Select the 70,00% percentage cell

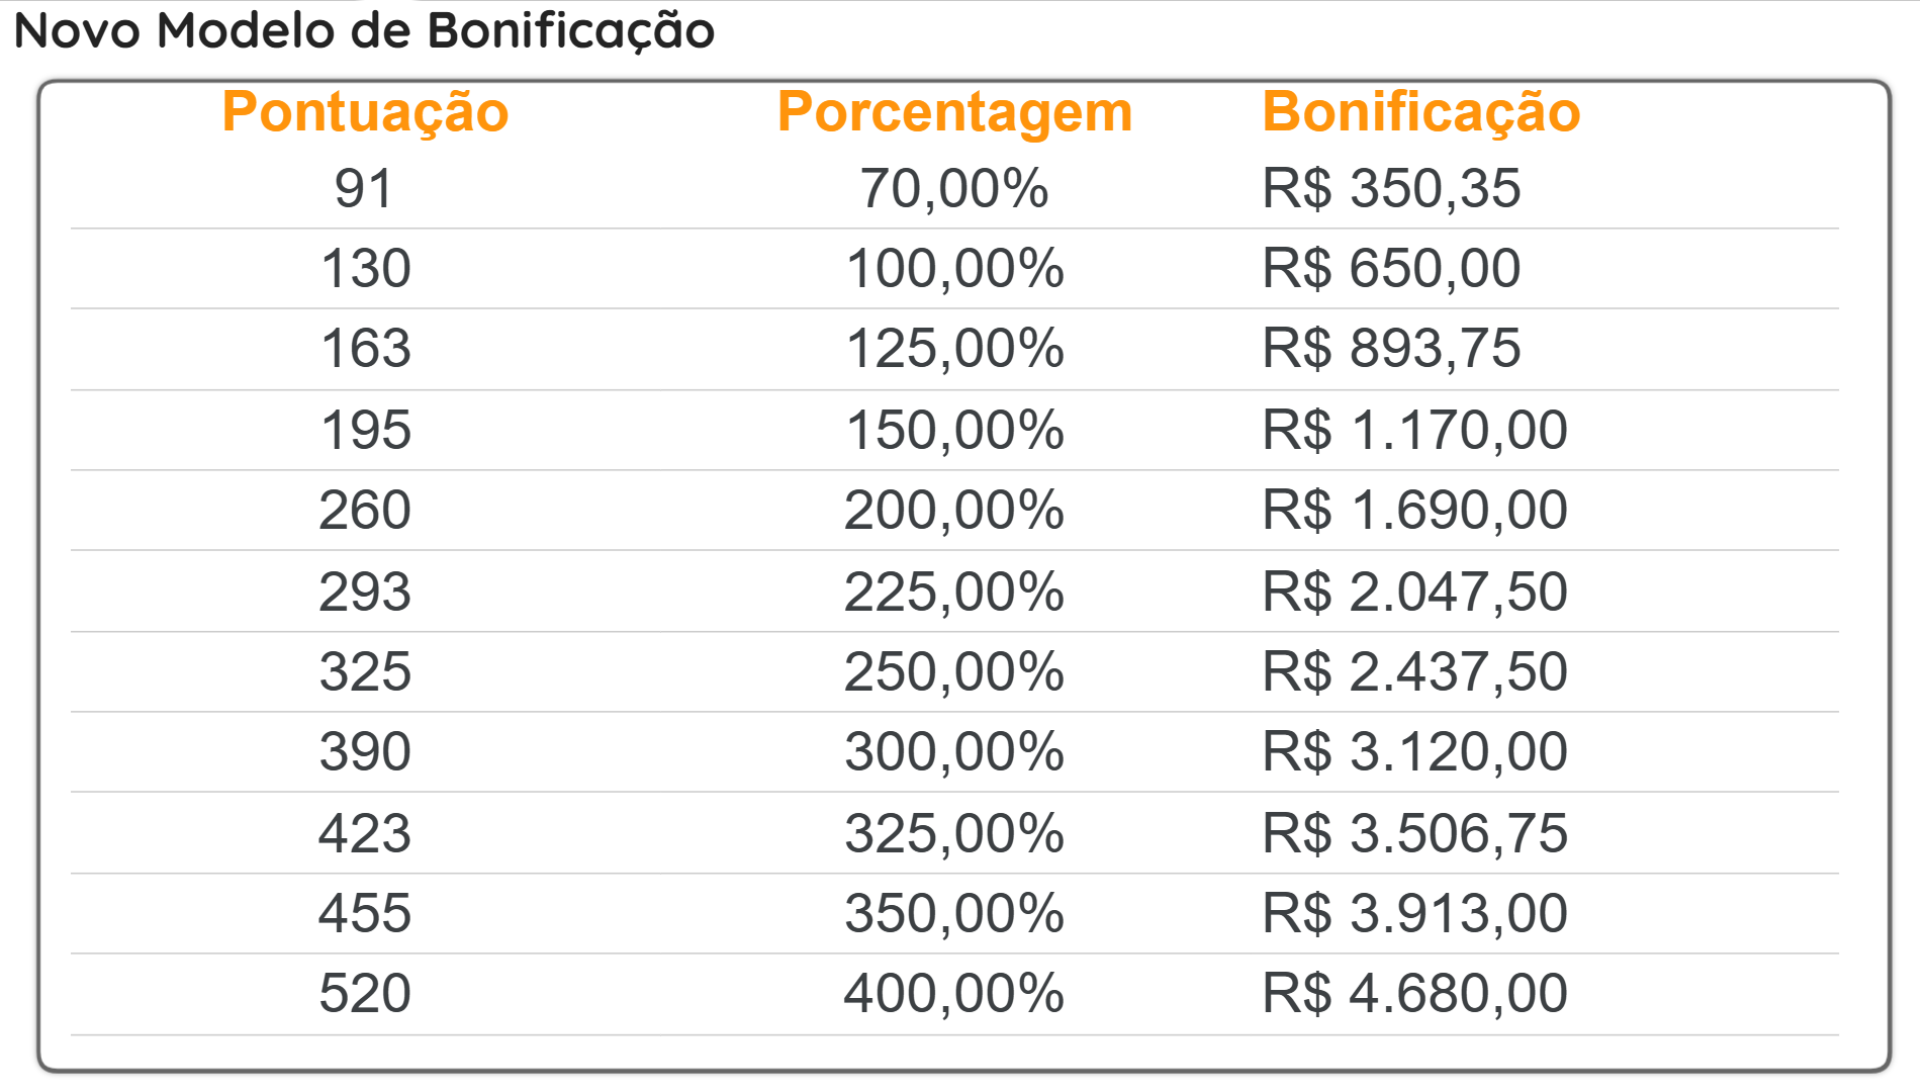click(954, 188)
